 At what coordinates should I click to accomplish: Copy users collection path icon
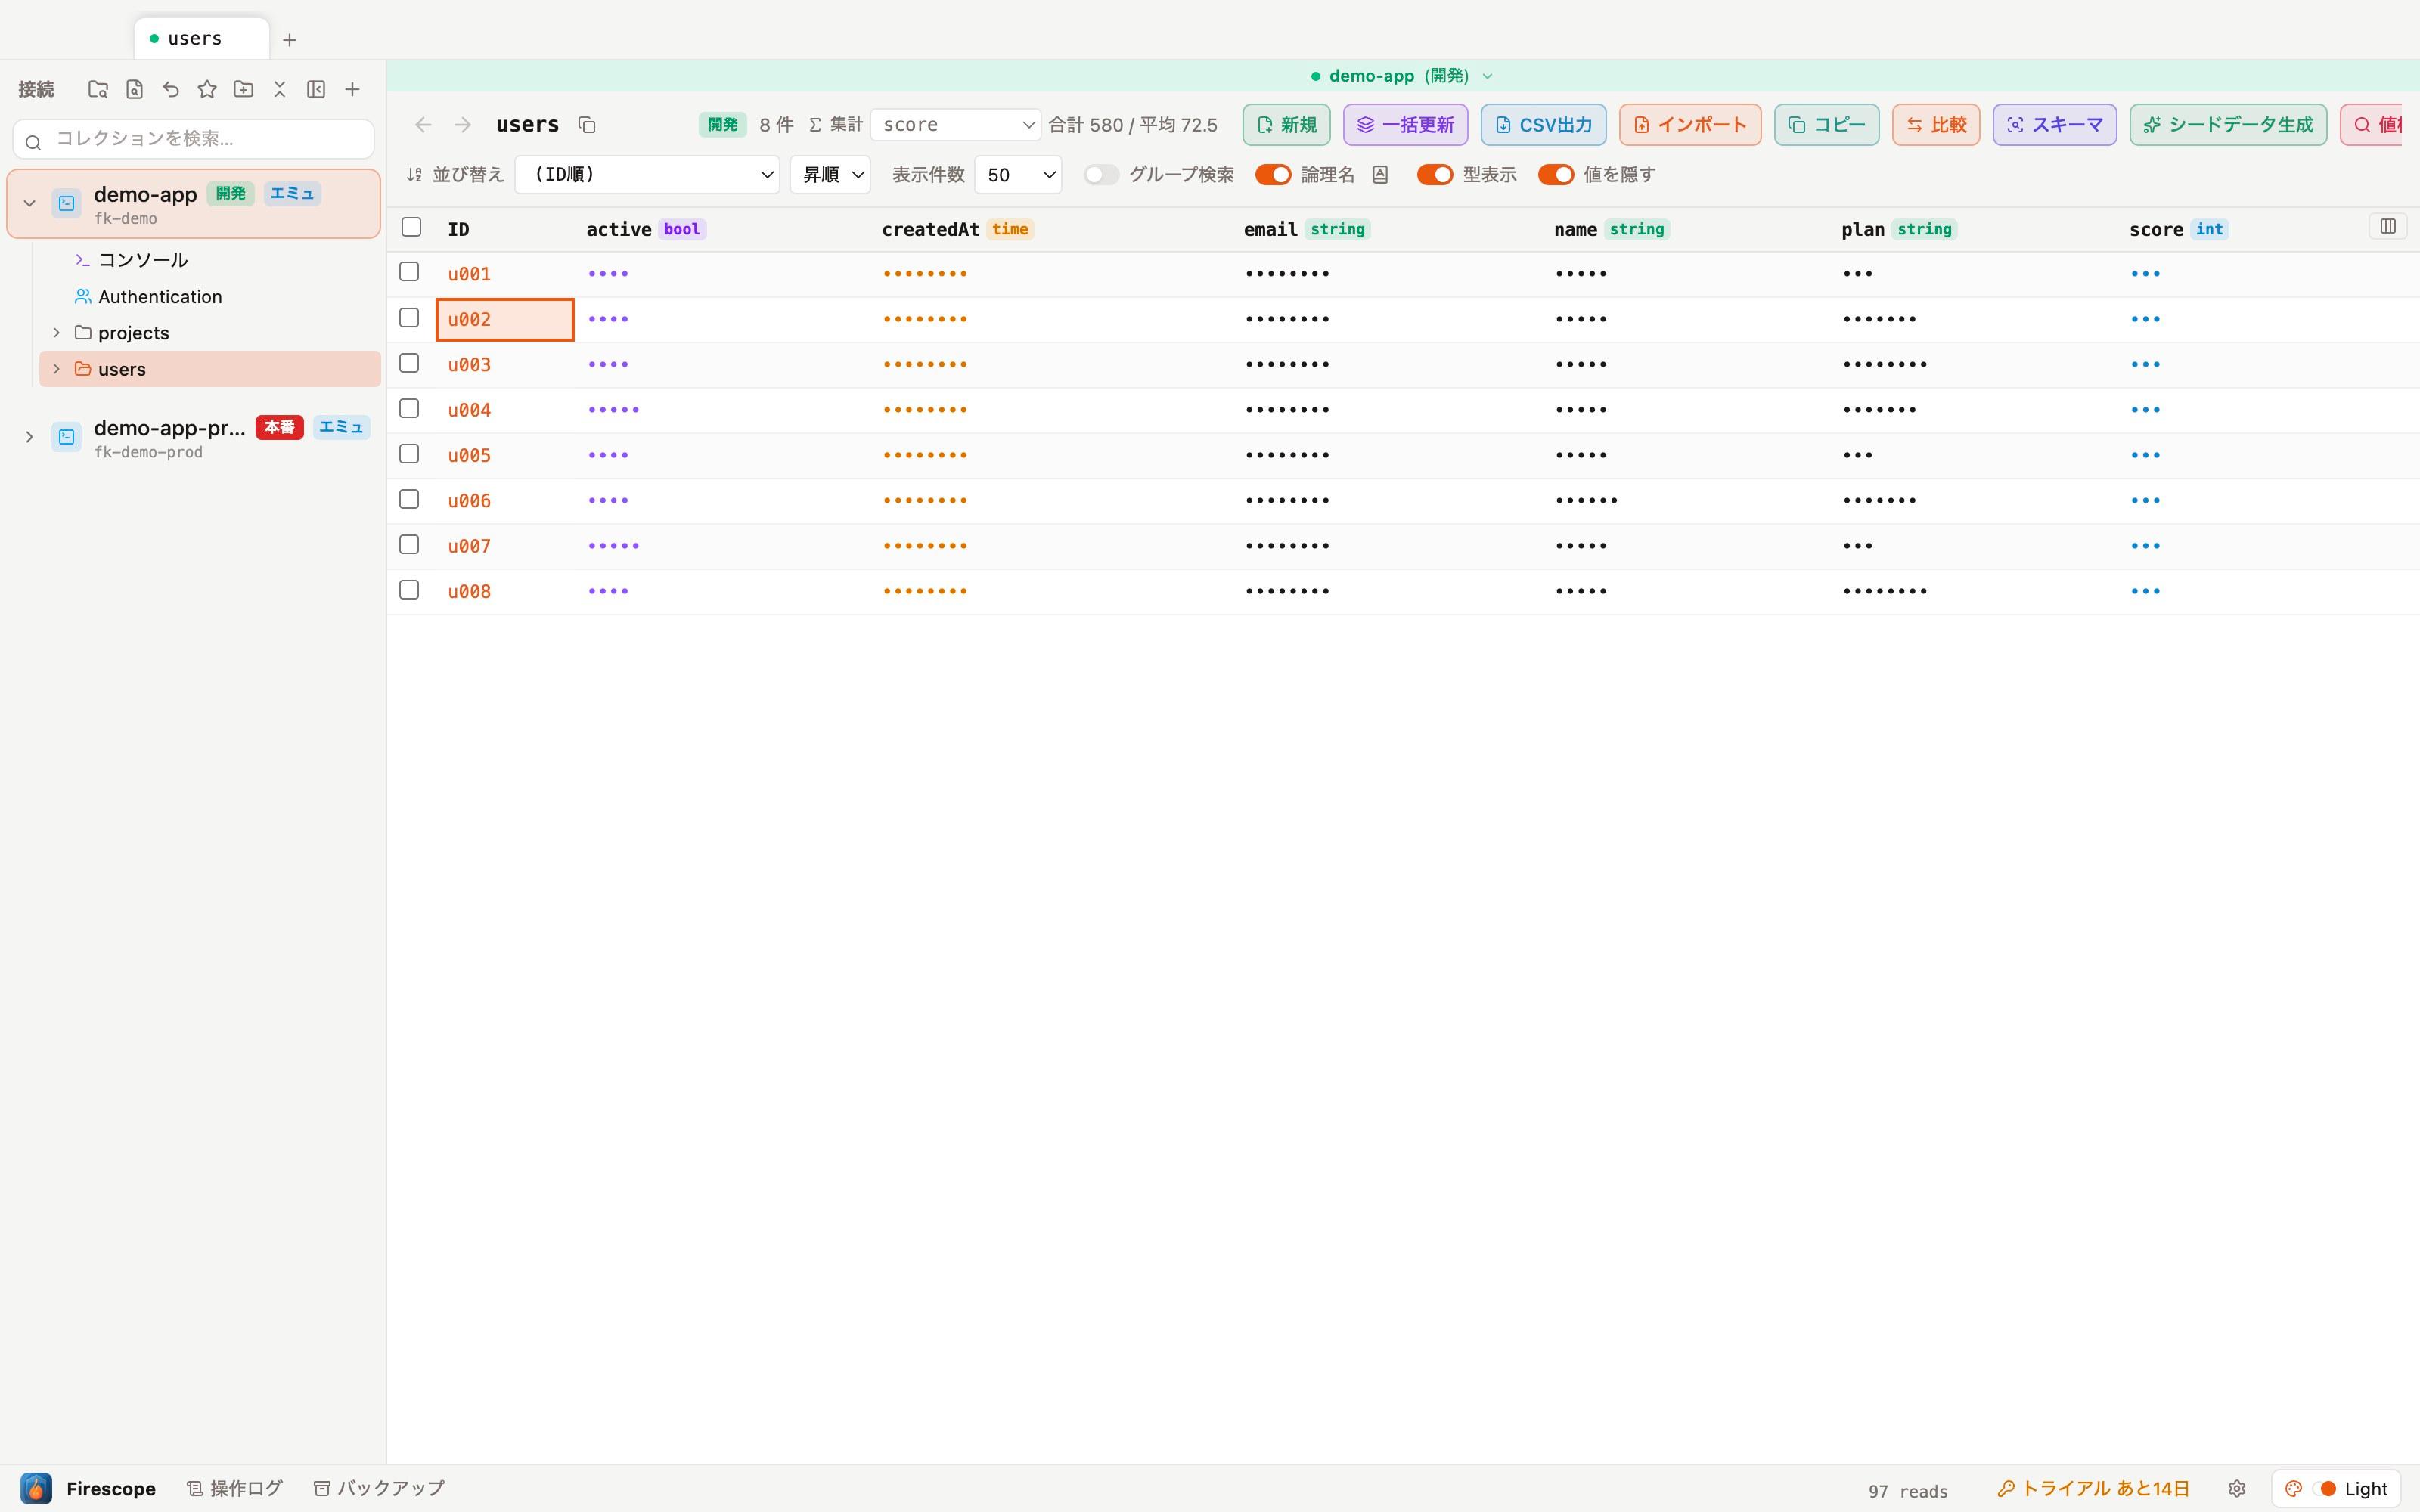pyautogui.click(x=587, y=125)
